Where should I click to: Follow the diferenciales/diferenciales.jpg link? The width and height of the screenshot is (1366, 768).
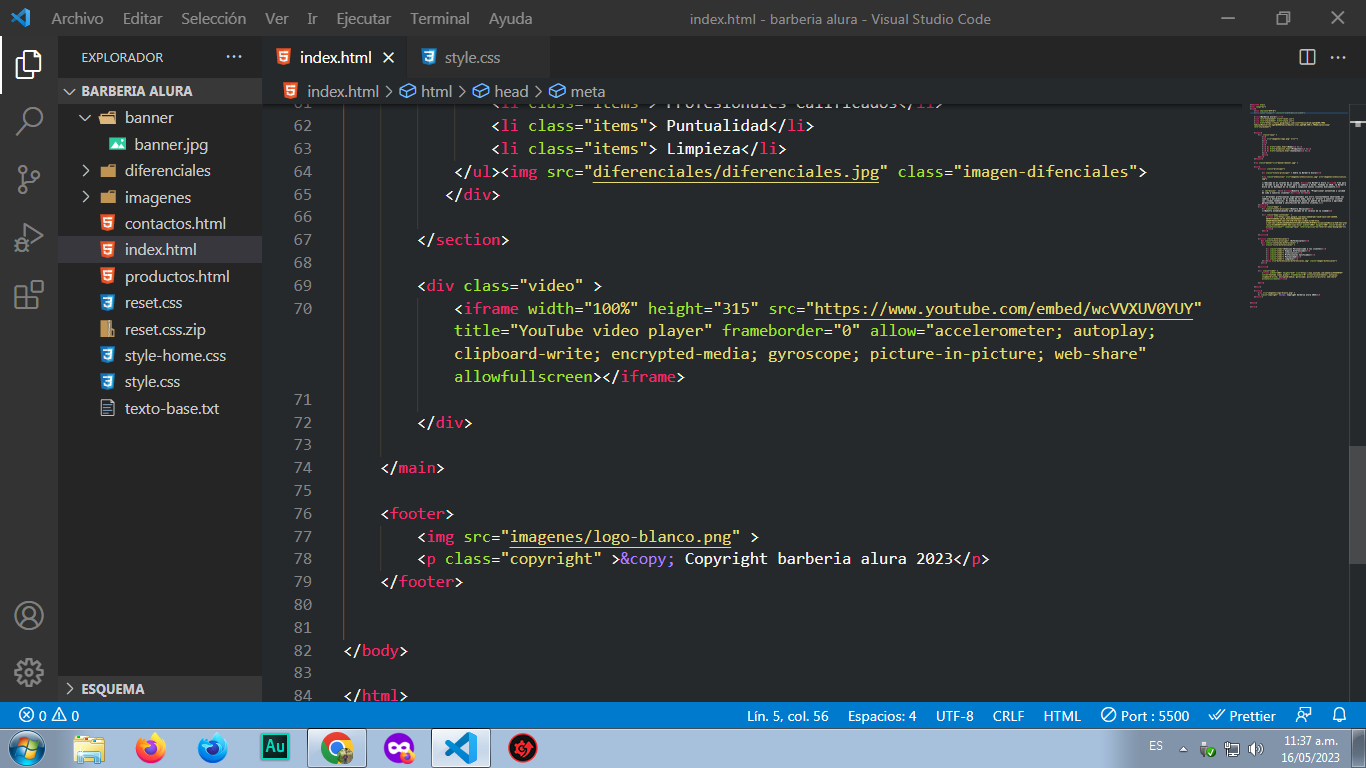pyautogui.click(x=735, y=172)
